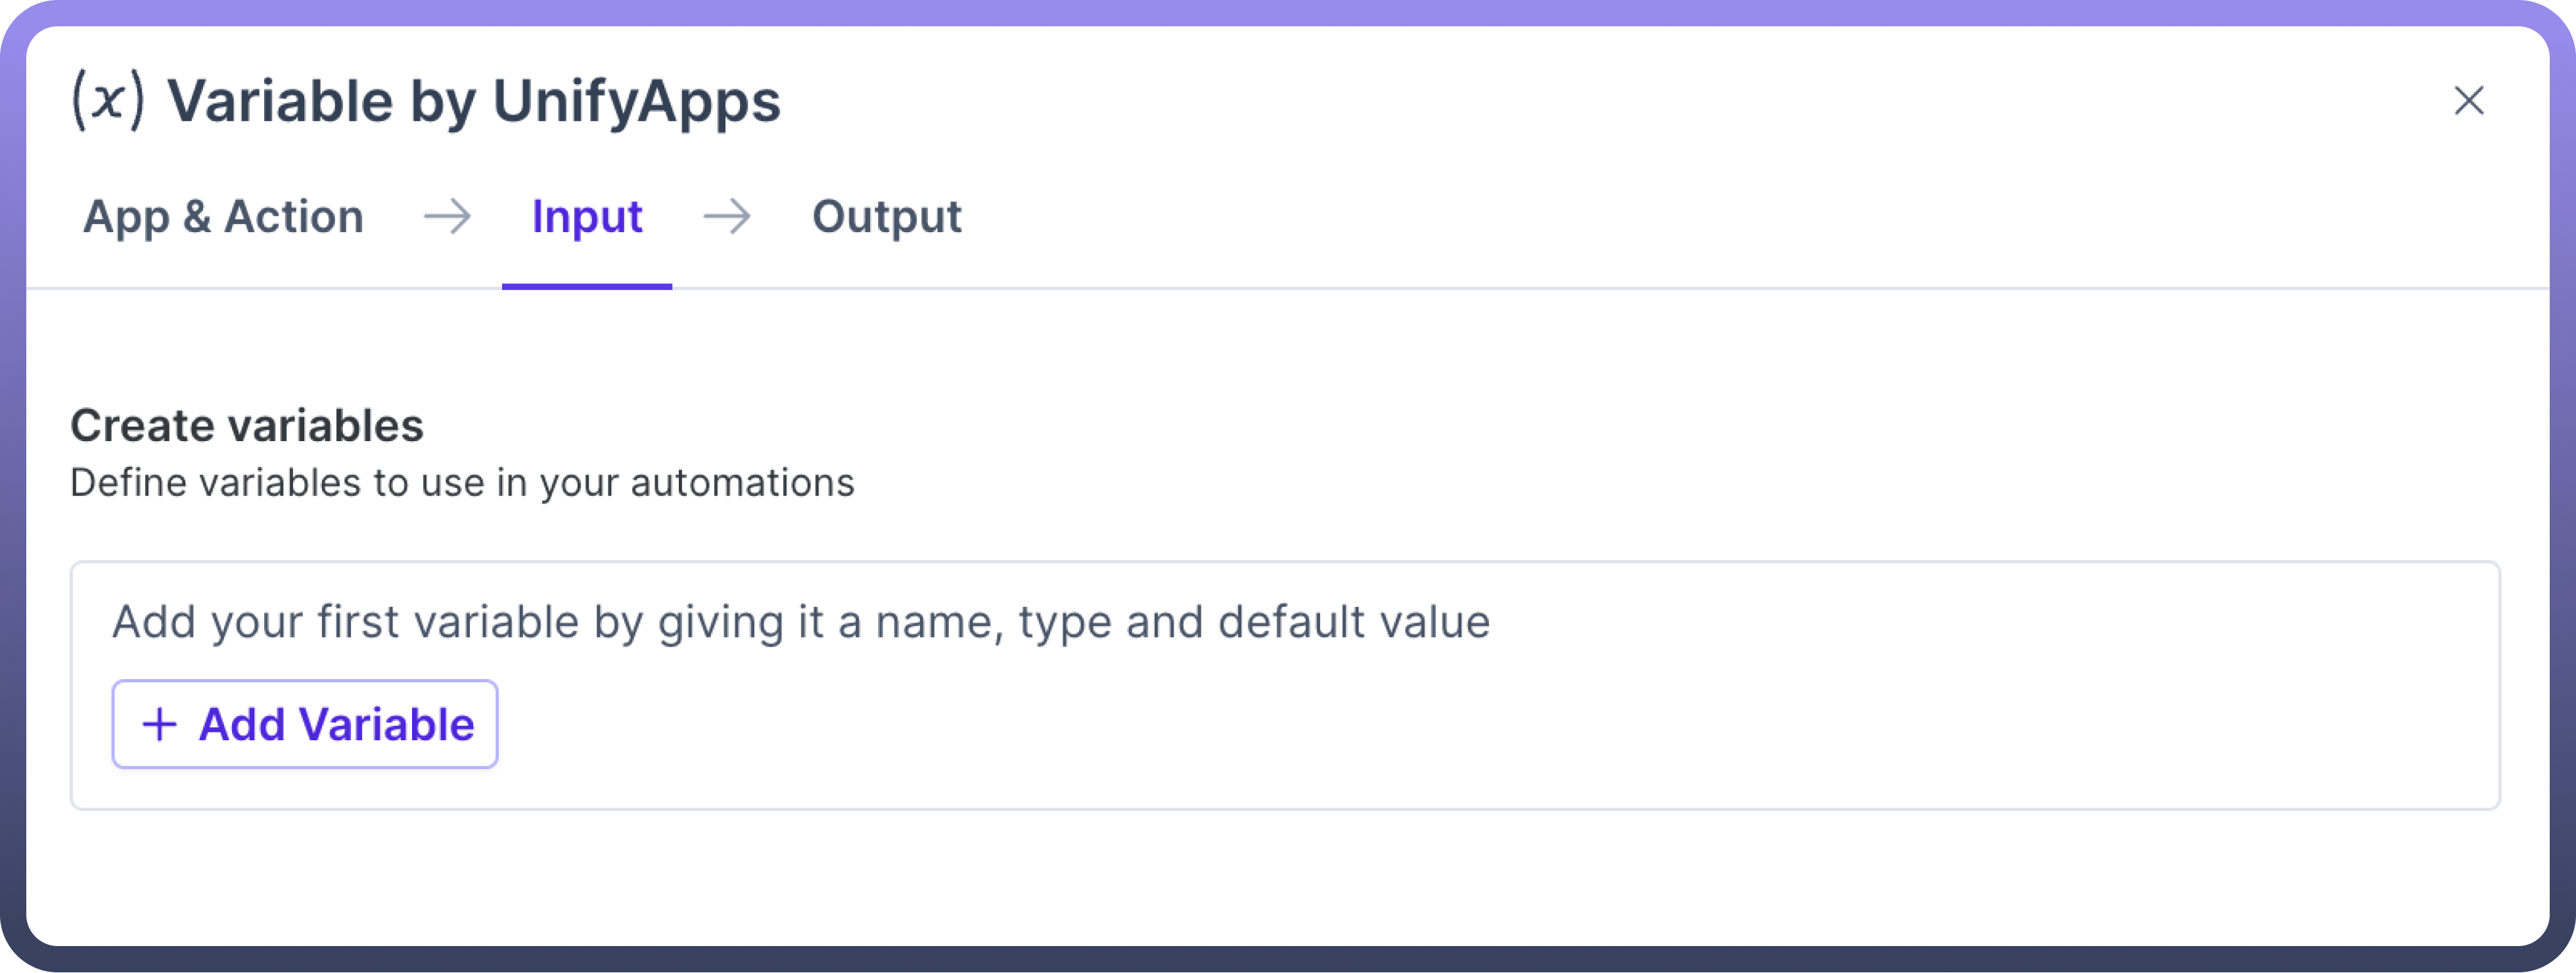This screenshot has height=973, width=2576.
Task: Click the "Define variables to use" description
Action: 462,483
